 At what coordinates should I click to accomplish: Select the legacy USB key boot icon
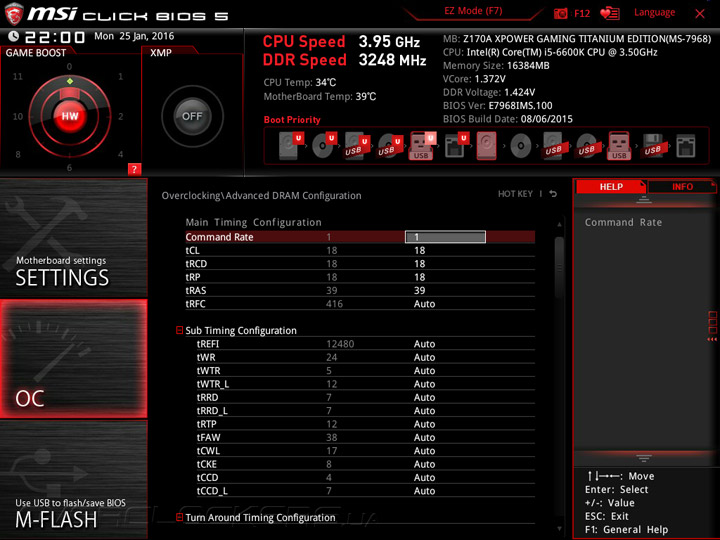click(x=619, y=146)
